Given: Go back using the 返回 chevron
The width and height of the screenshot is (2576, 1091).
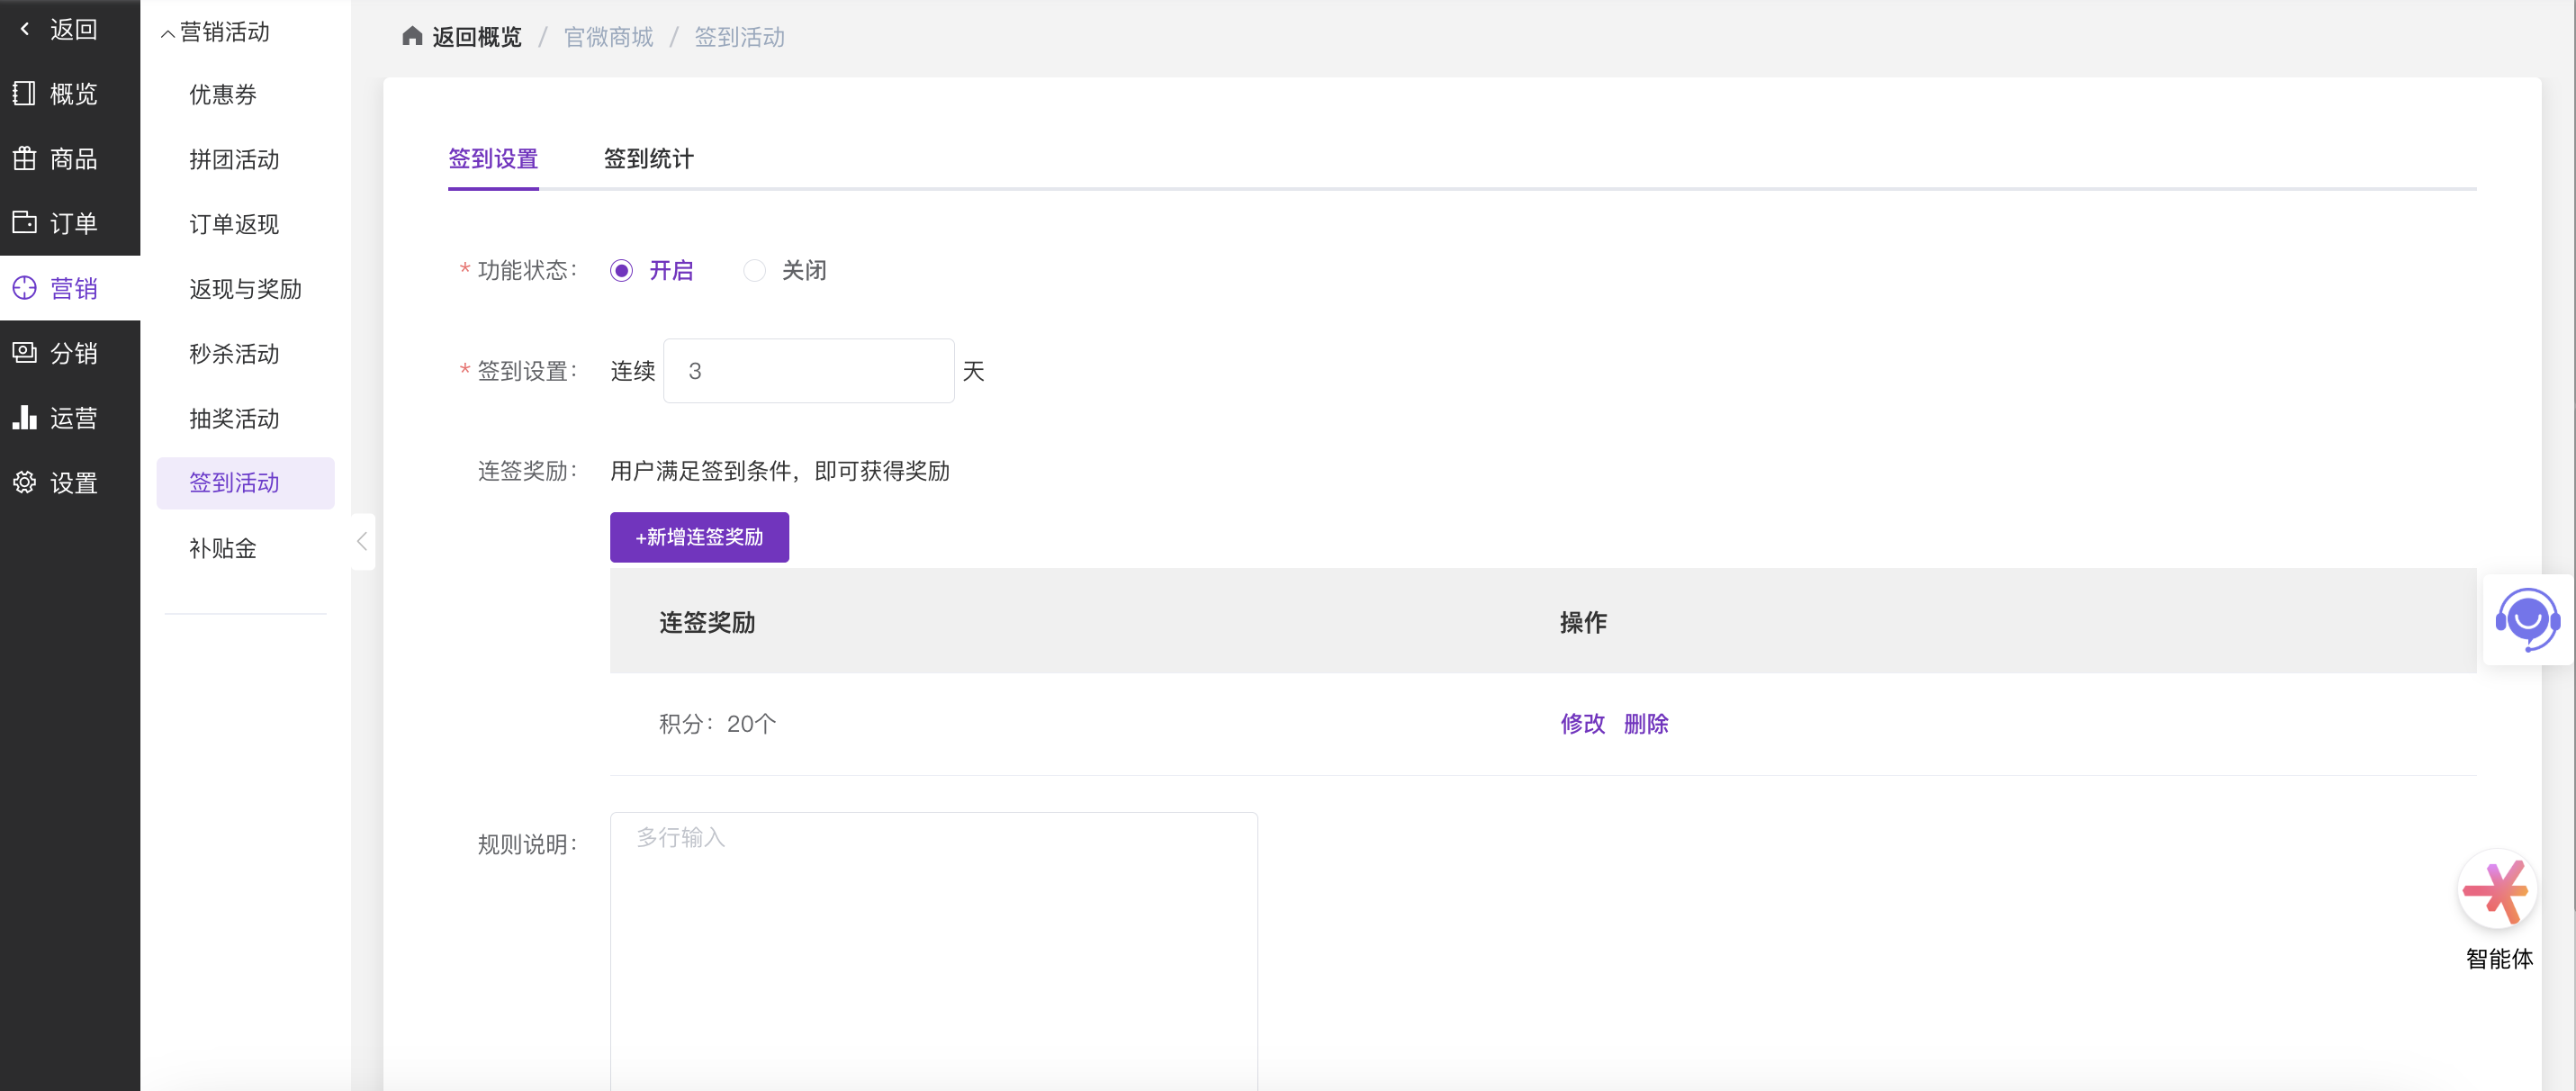Looking at the screenshot, I should pos(25,29).
